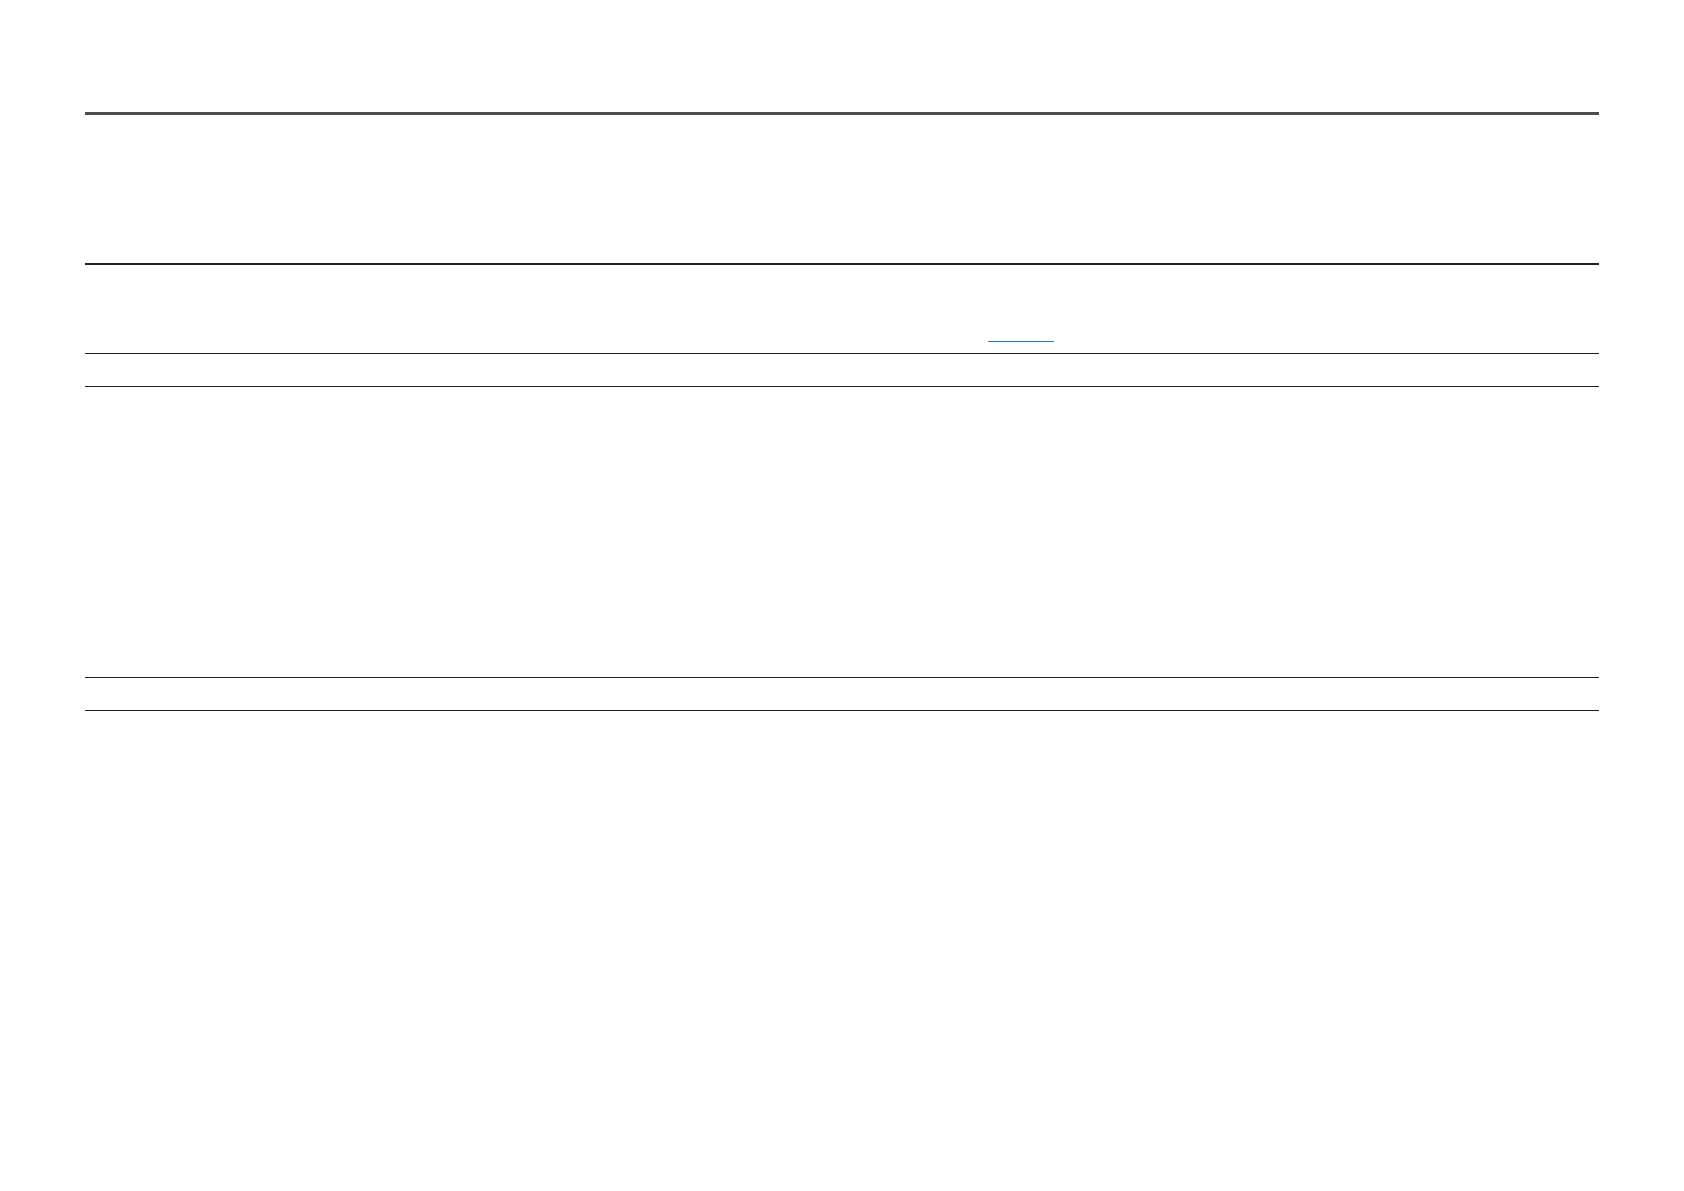Click the left end of the thick top rule
Viewport: 1684px width, 1191px height.
click(90, 114)
